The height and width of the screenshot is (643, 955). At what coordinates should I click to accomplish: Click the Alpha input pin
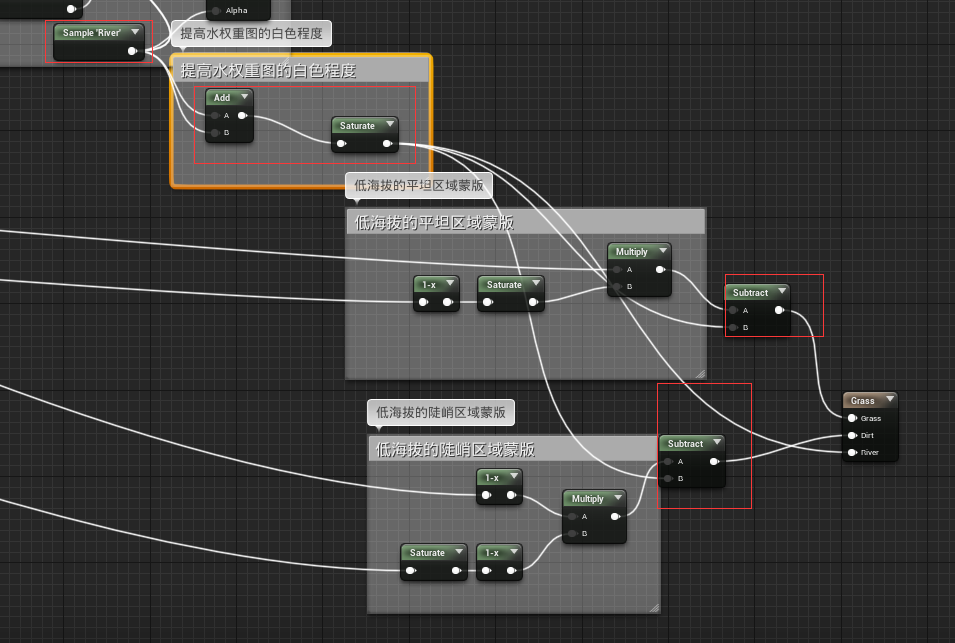click(216, 11)
